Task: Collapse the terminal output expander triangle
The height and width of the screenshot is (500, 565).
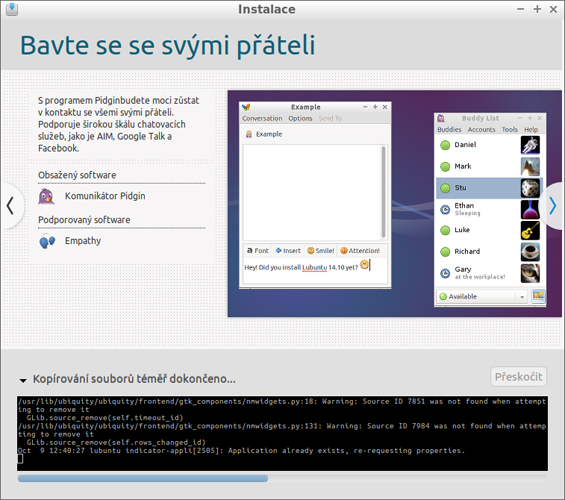Action: click(x=23, y=380)
